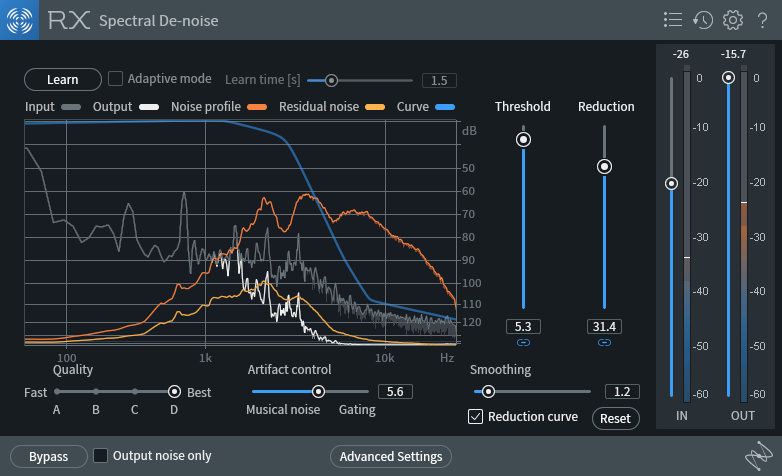Image resolution: width=782 pixels, height=476 pixels.
Task: Click the Reset button
Action: click(615, 418)
